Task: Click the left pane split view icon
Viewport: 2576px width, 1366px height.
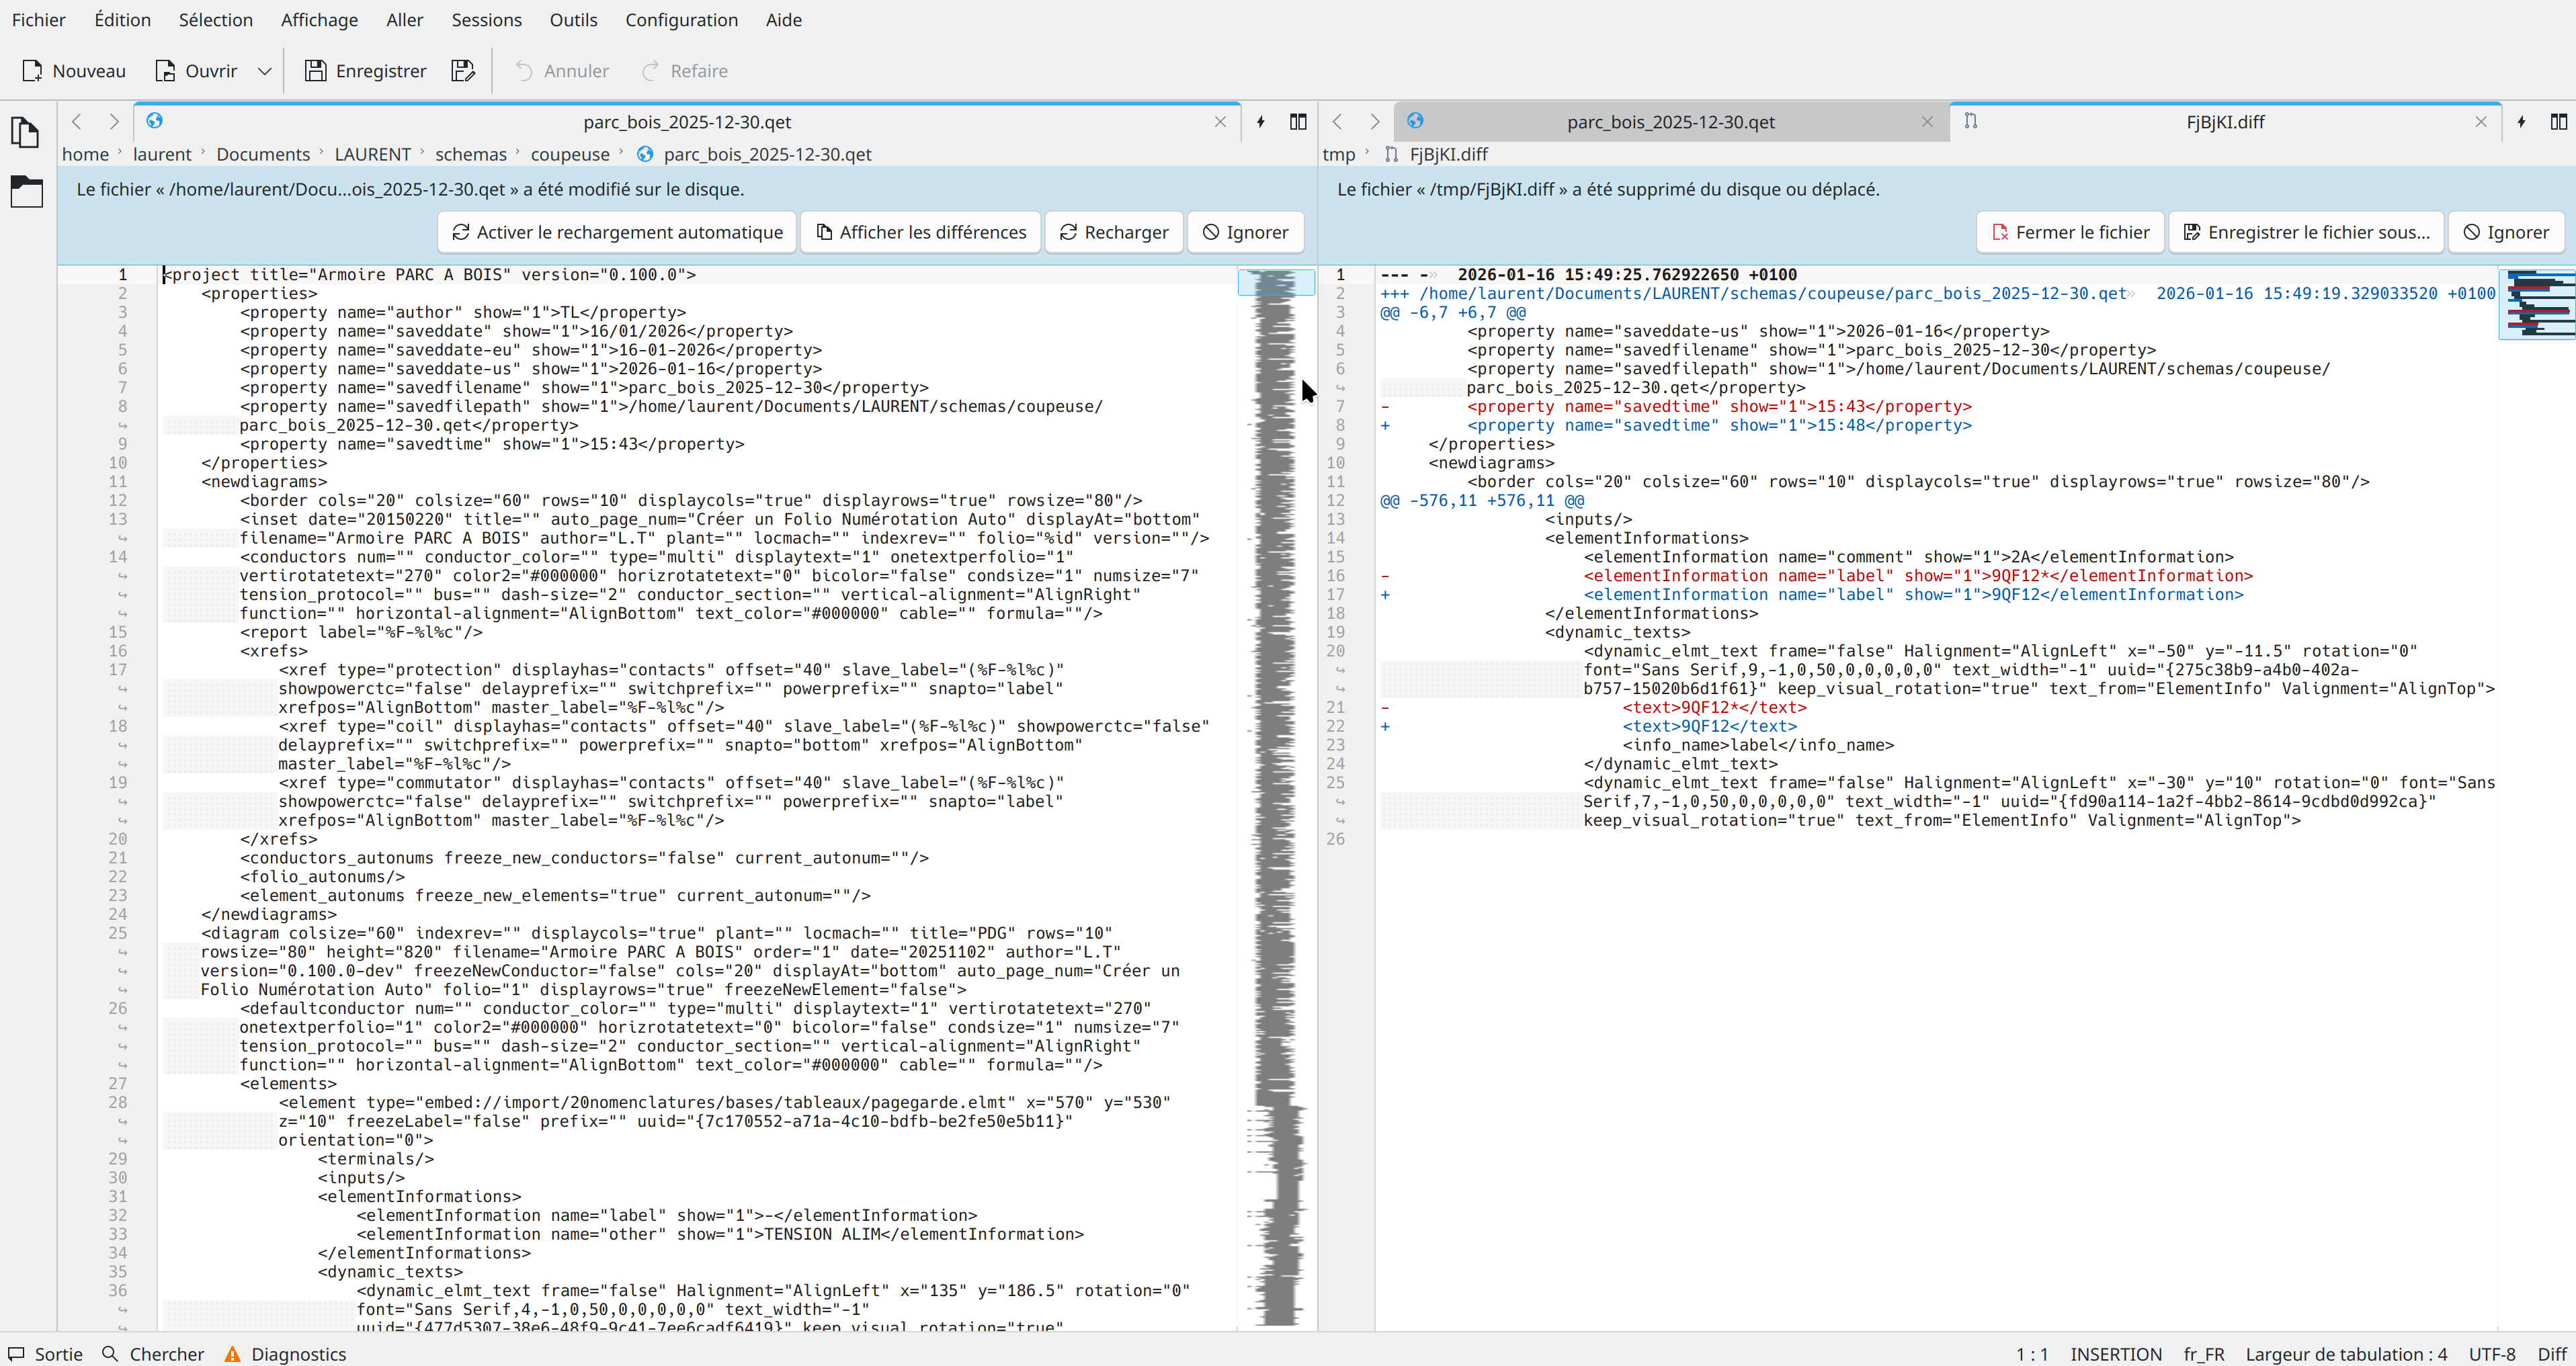Action: click(x=1298, y=122)
